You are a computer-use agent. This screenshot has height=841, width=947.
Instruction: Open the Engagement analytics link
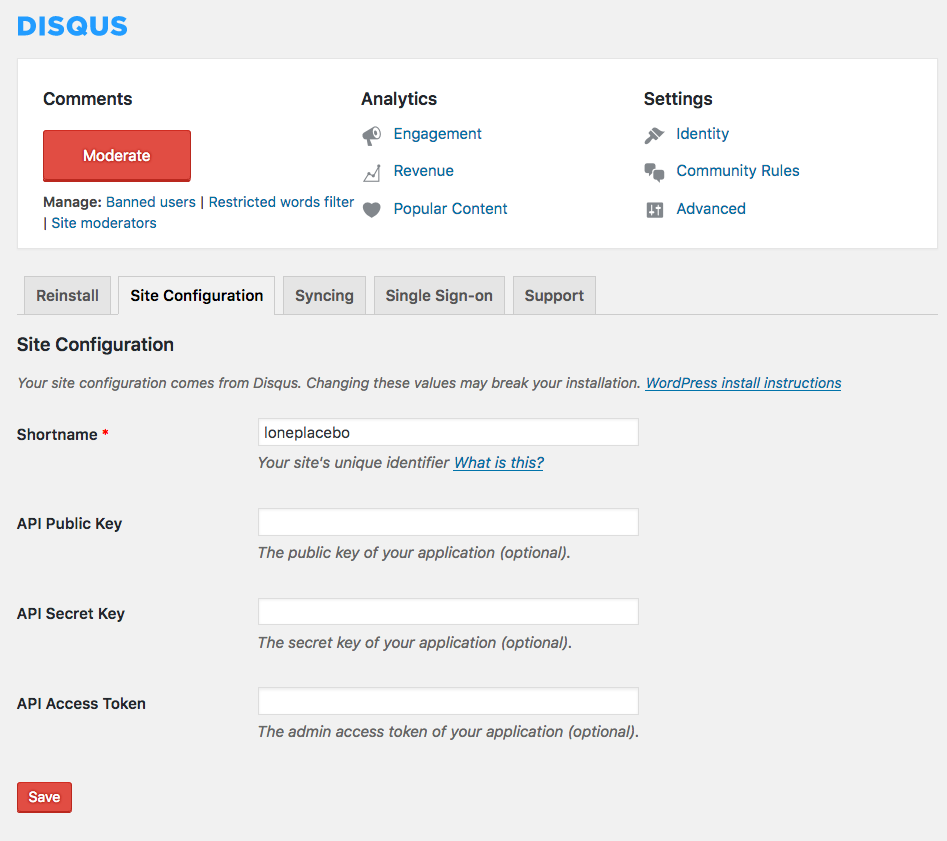[437, 134]
